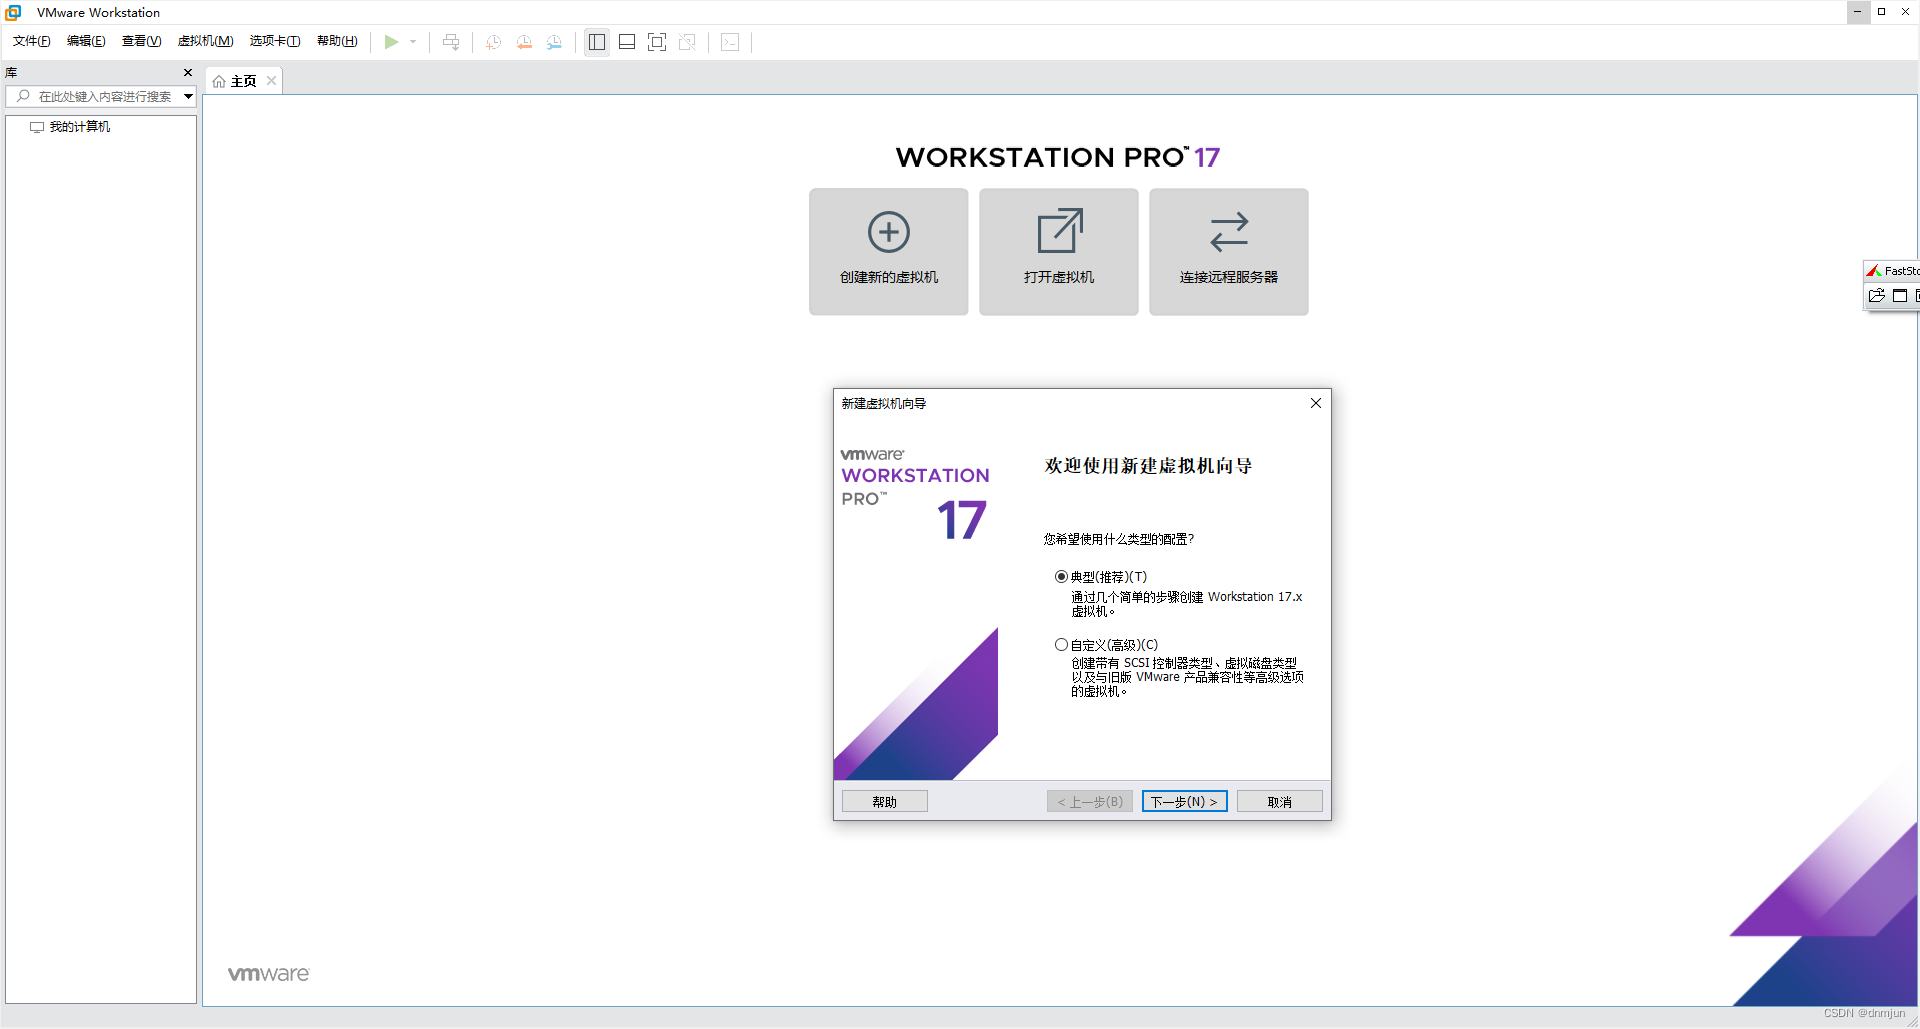This screenshot has height=1029, width=1920.
Task: Click the 打开虚拟机 tile
Action: click(x=1059, y=252)
